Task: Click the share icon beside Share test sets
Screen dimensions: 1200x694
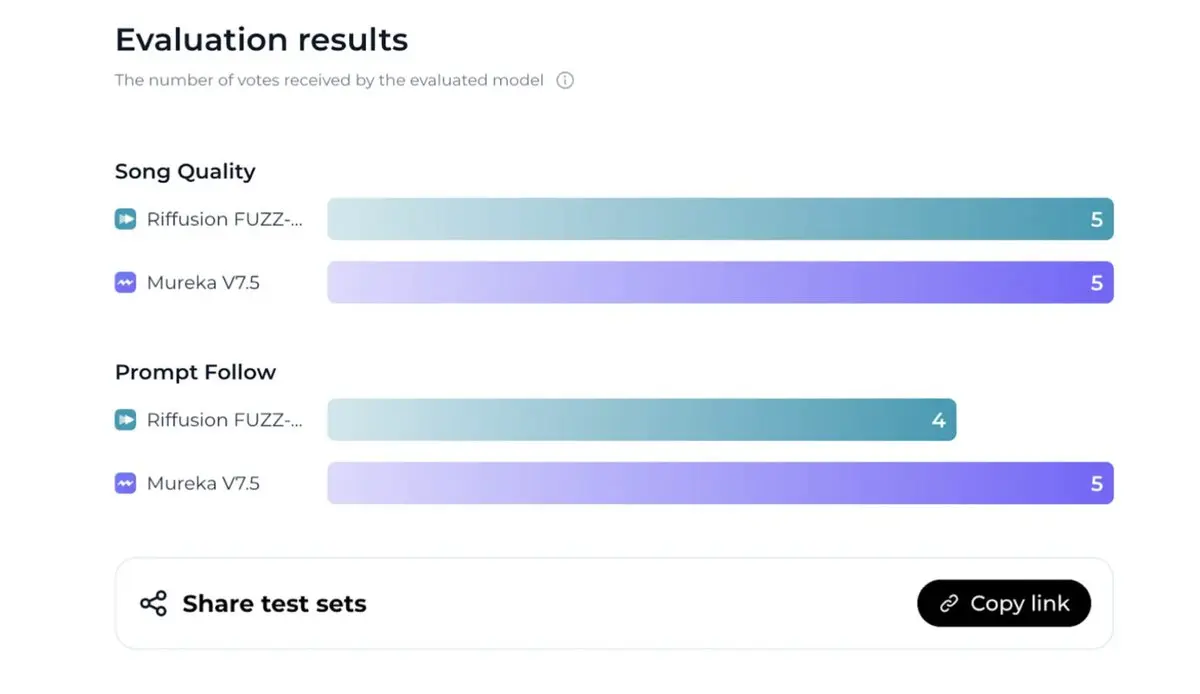Action: (x=153, y=604)
